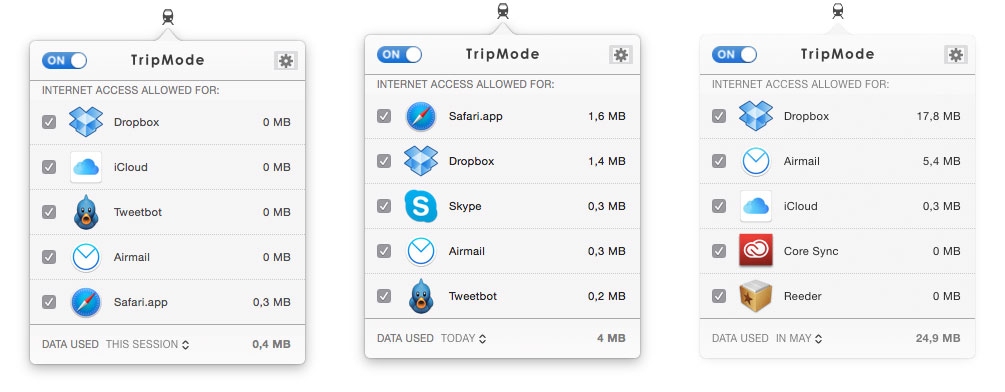This screenshot has width=1005, height=392.
Task: Open the settings gear in the This Session panel
Action: pyautogui.click(x=286, y=61)
